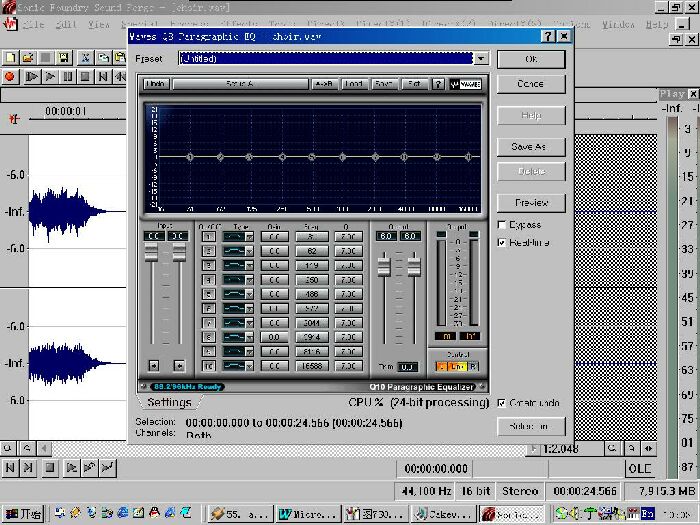This screenshot has width=700, height=525.
Task: Click the Save As floppy disk icon
Action: pyautogui.click(x=63, y=58)
